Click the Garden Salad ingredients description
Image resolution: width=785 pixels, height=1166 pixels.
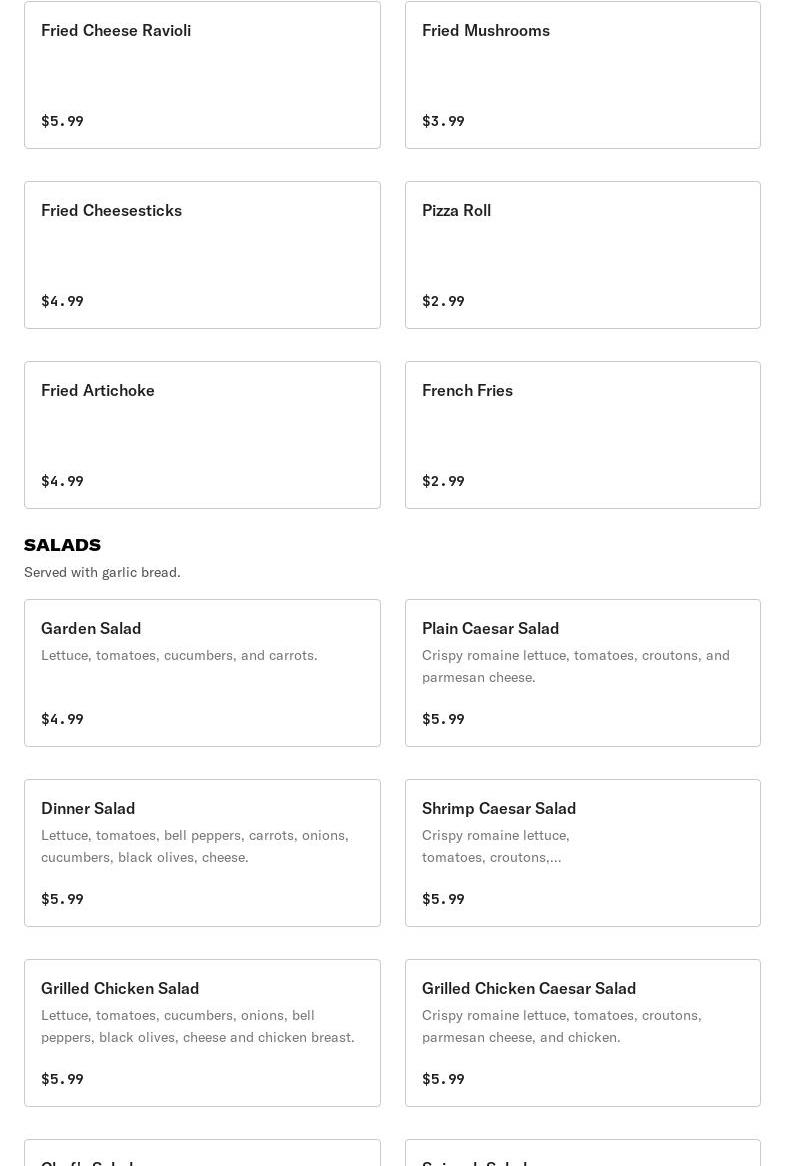[x=179, y=655]
